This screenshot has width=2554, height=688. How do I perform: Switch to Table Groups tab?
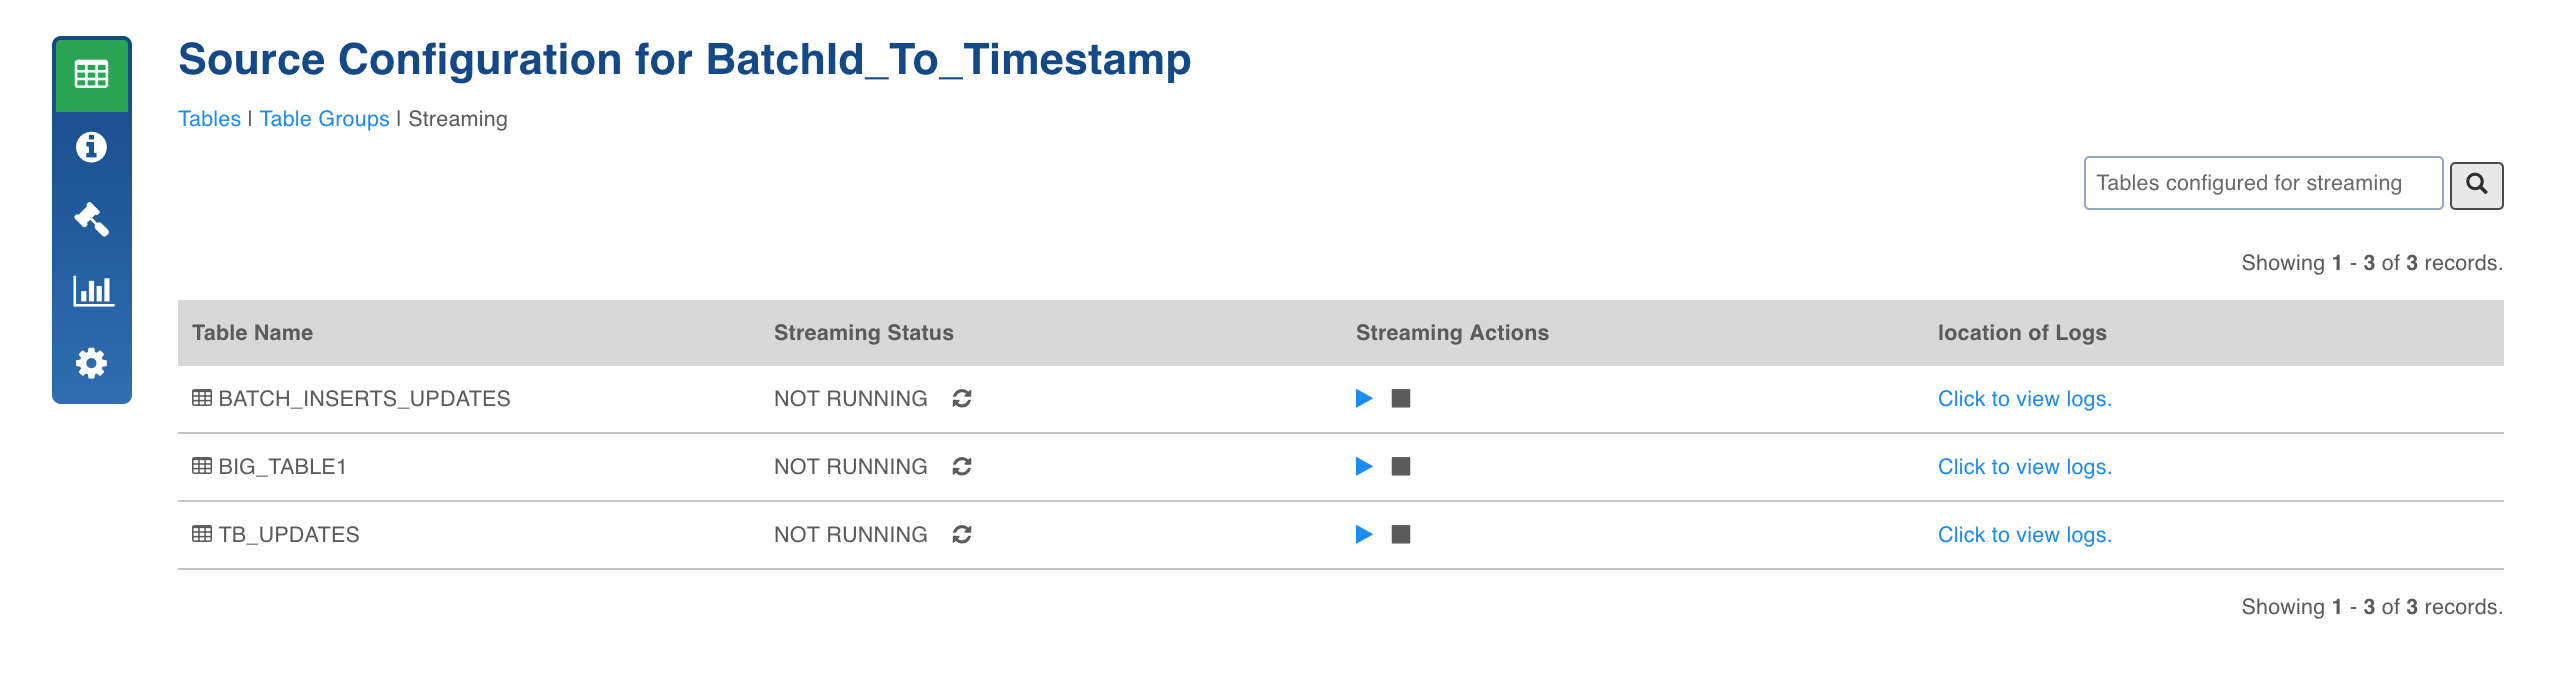(324, 119)
